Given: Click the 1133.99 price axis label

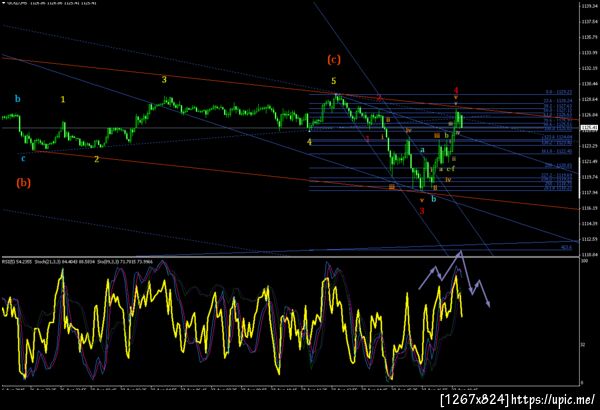Looking at the screenshot, I should click(590, 52).
